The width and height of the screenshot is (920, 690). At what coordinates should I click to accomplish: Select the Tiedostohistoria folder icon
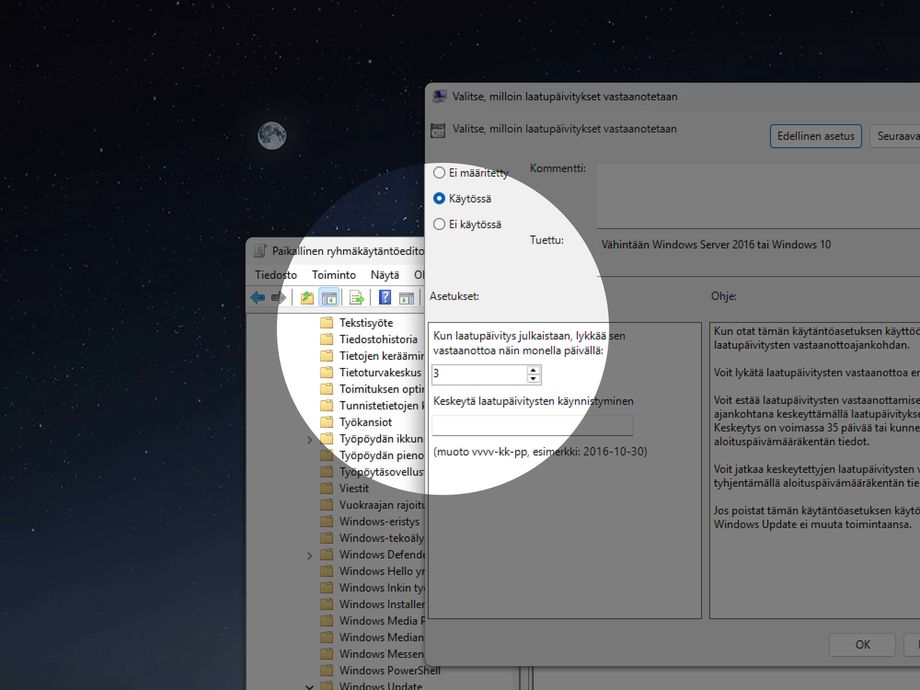click(x=326, y=340)
